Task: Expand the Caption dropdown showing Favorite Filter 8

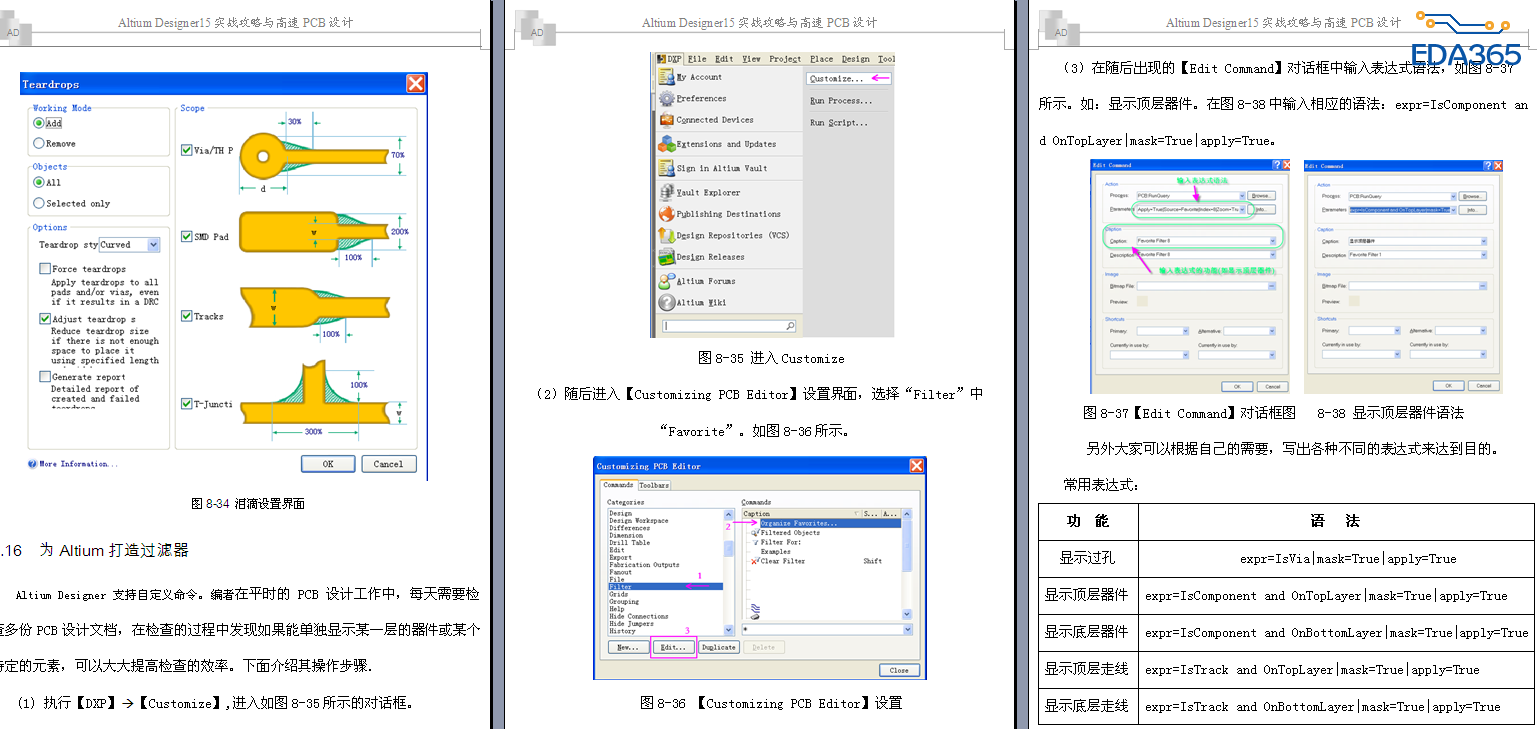Action: coord(1273,241)
